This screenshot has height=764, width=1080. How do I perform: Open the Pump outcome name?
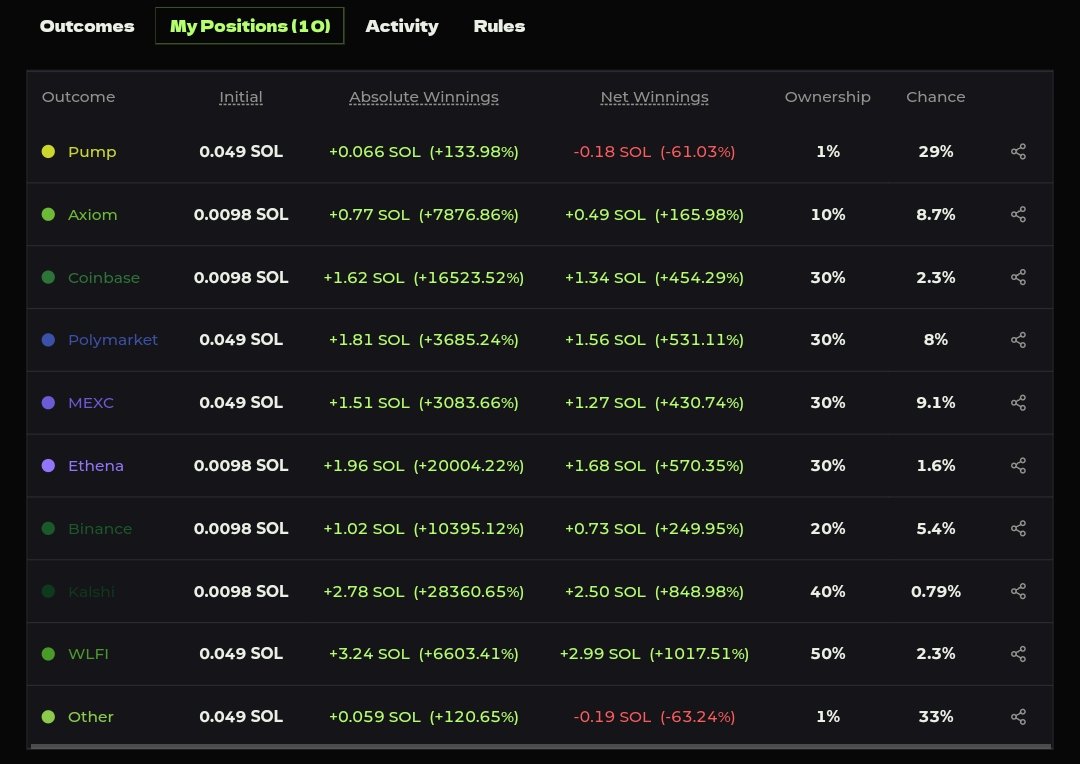92,152
